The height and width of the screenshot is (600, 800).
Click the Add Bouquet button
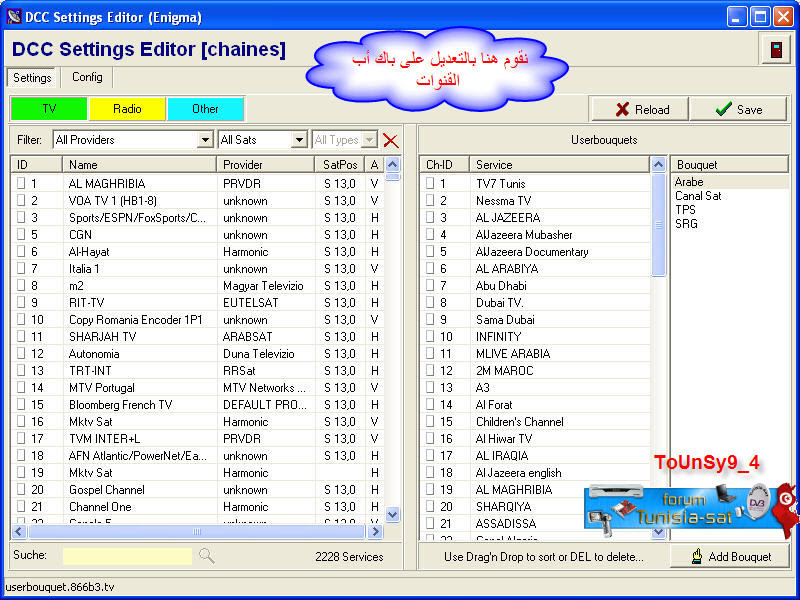click(730, 557)
